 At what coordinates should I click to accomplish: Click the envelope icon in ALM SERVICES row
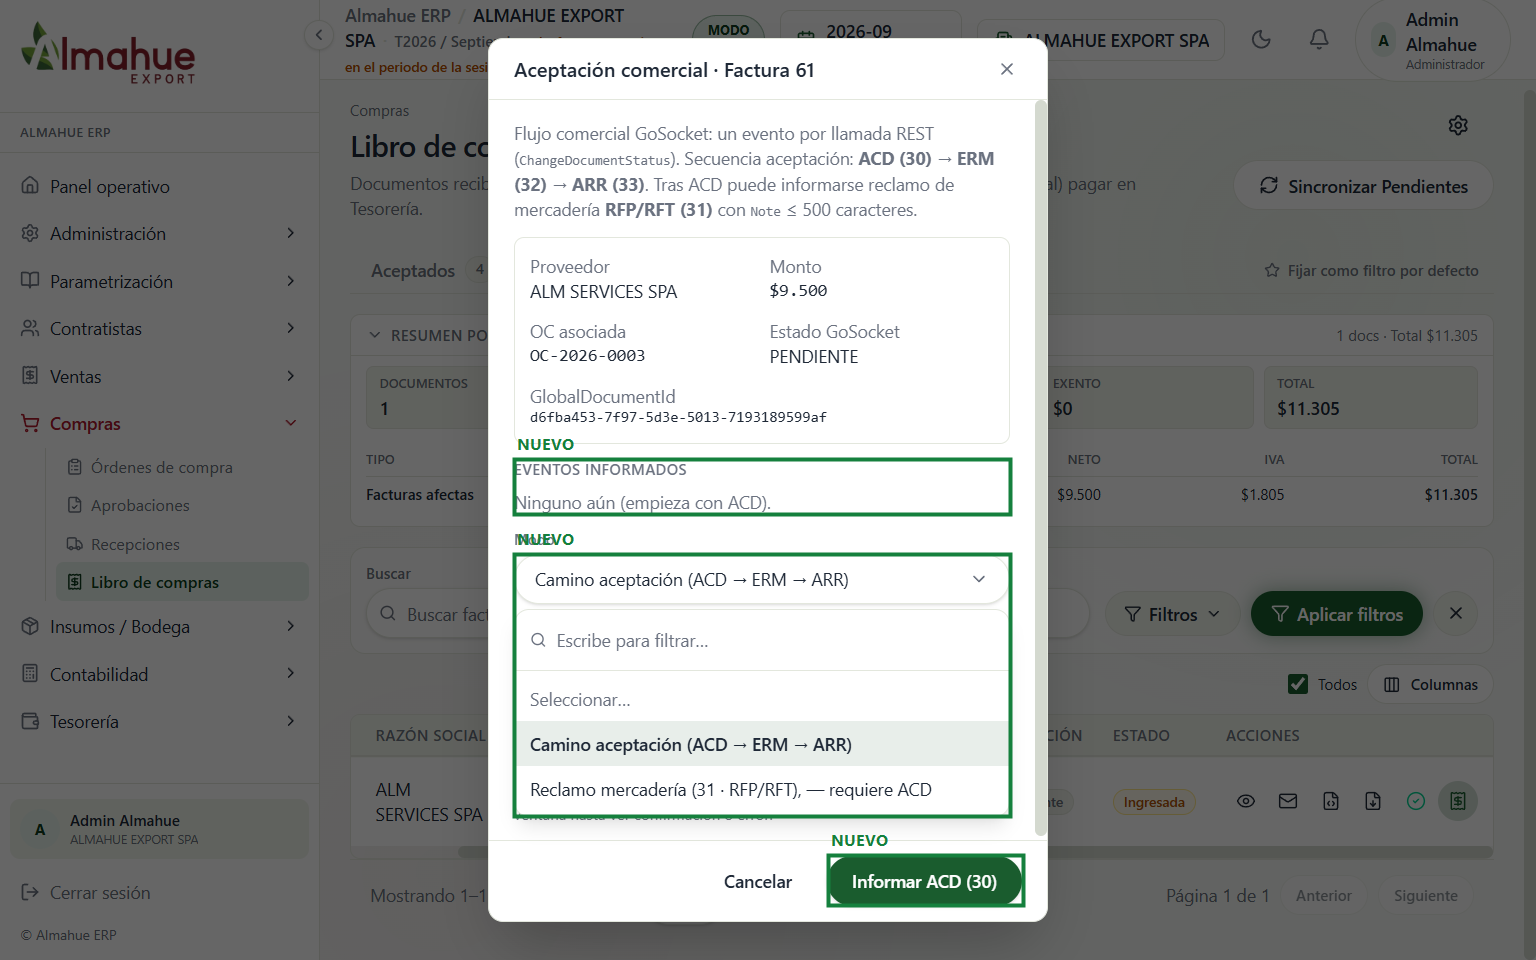pyautogui.click(x=1288, y=801)
